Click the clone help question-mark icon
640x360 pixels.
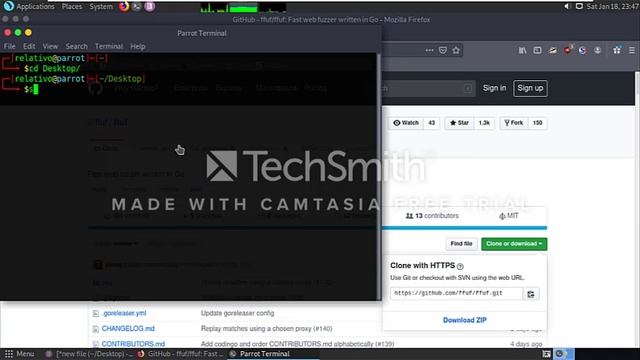click(460, 267)
